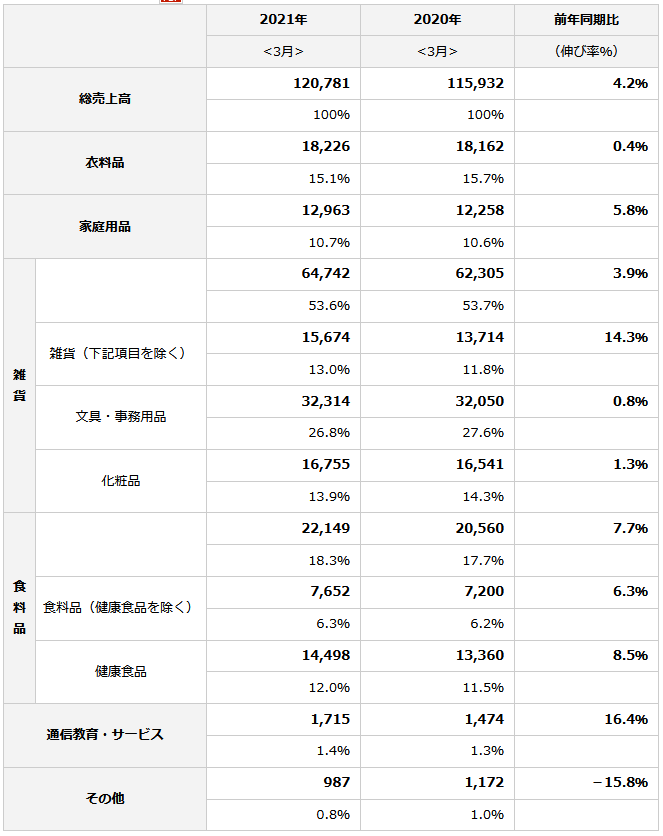Select the 化粧品 row label
Viewport: 663px width, 836px height.
[x=120, y=480]
